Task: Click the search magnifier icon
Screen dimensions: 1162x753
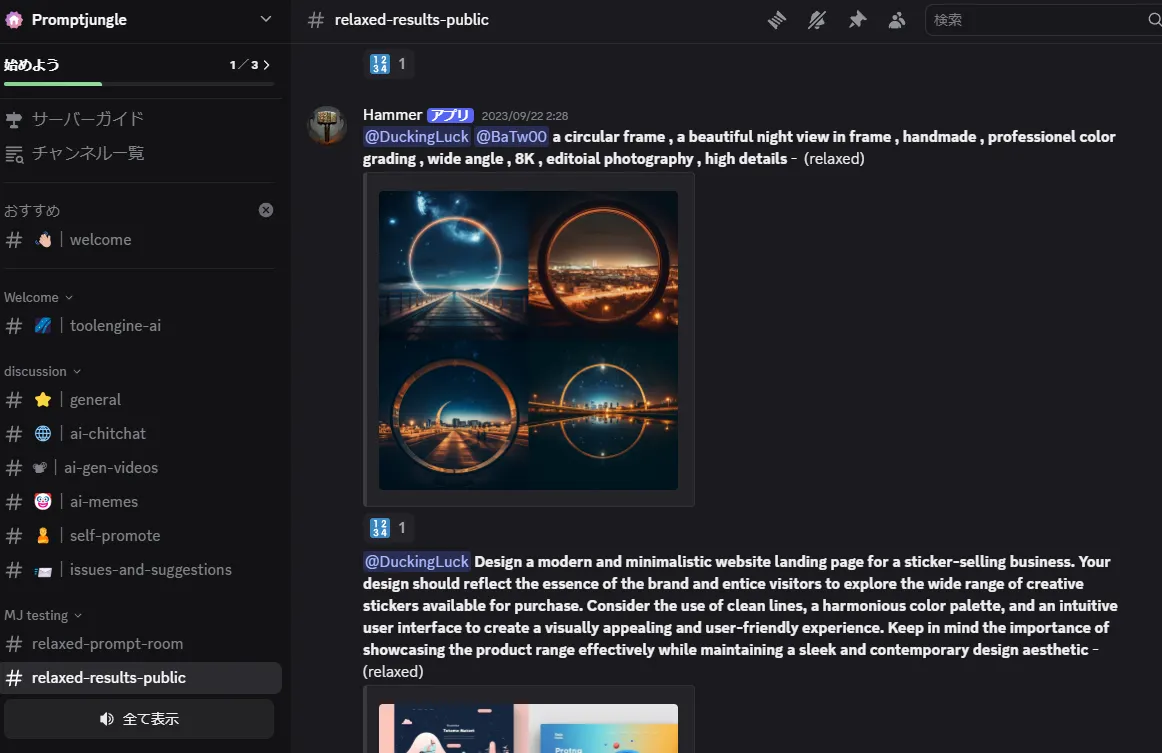Action: [1153, 20]
